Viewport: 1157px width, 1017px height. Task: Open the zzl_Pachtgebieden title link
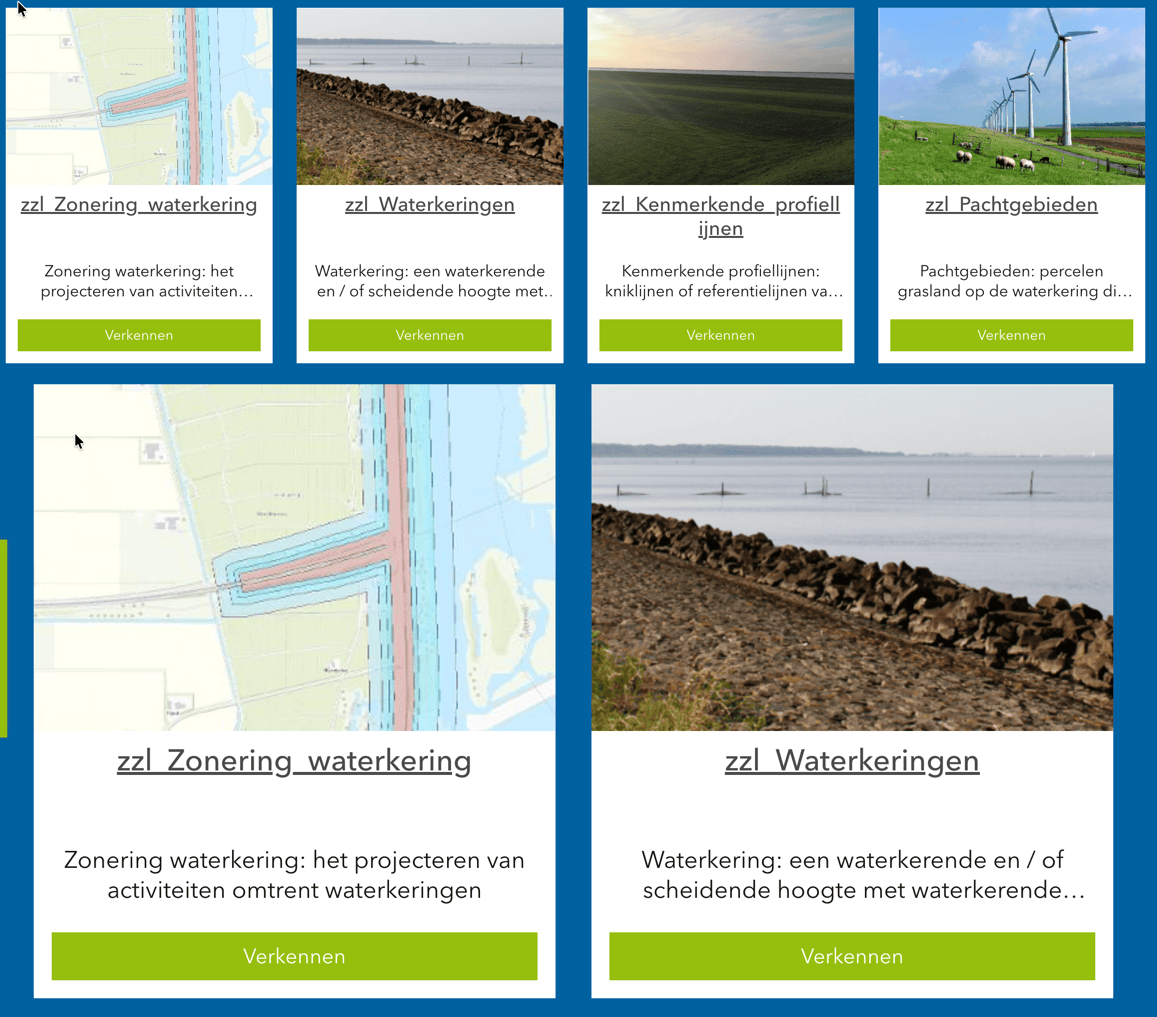click(1011, 205)
